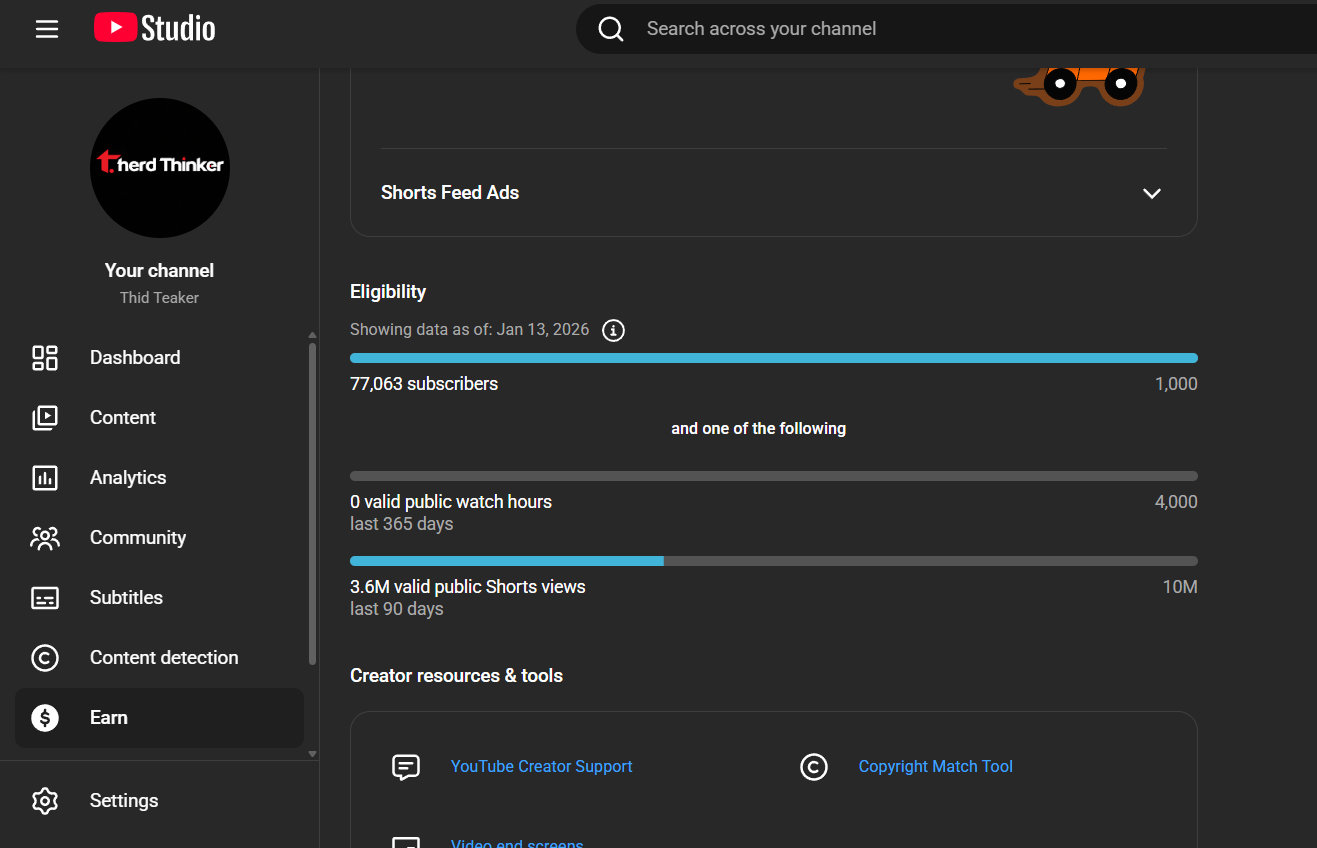The height and width of the screenshot is (848, 1317).
Task: Open the Copyright Match Tool link
Action: tap(935, 767)
